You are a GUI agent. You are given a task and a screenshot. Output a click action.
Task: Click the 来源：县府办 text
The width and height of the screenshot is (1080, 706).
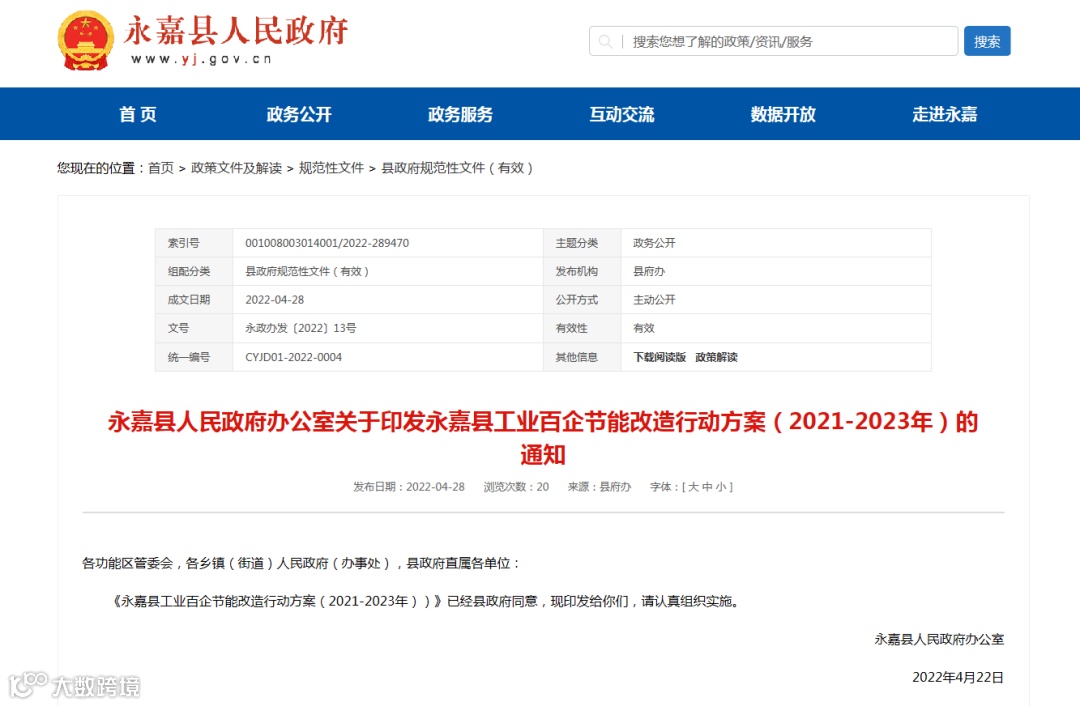tap(599, 487)
